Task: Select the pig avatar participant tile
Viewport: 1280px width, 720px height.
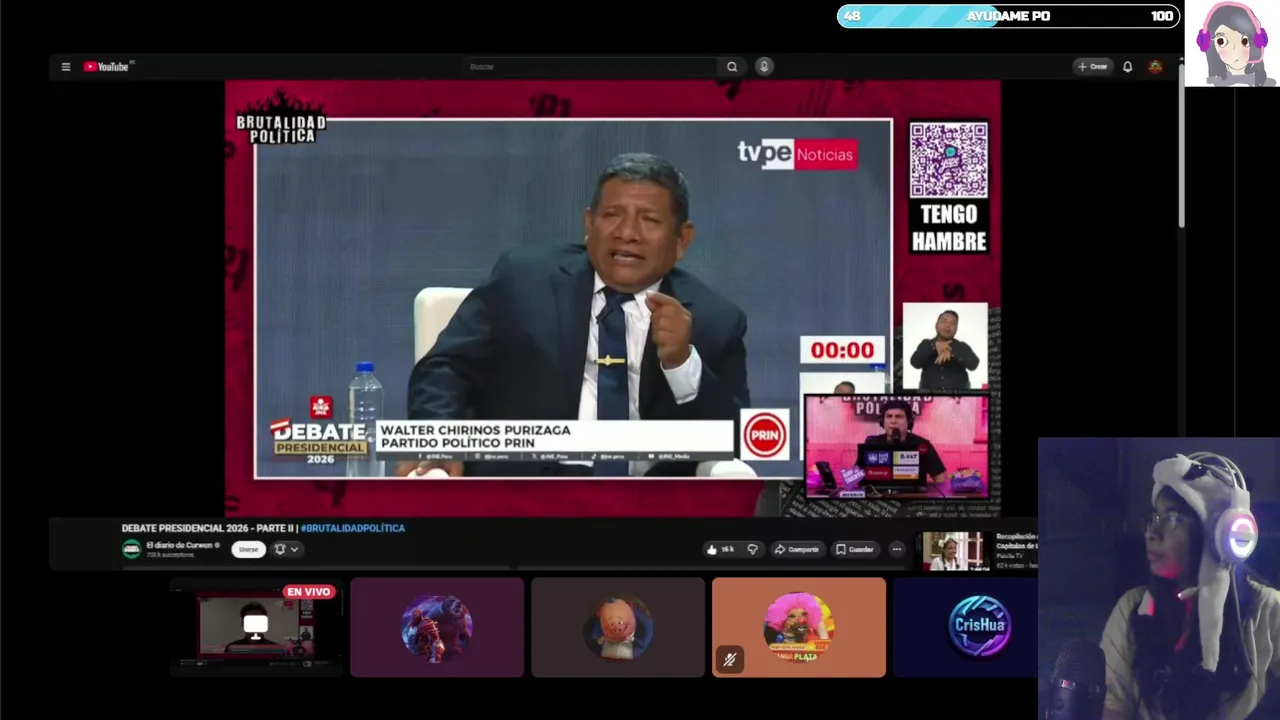Action: click(x=618, y=627)
